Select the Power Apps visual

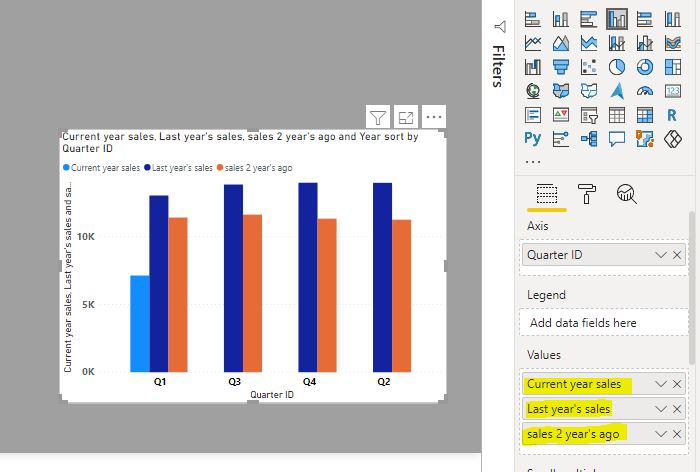(673, 139)
